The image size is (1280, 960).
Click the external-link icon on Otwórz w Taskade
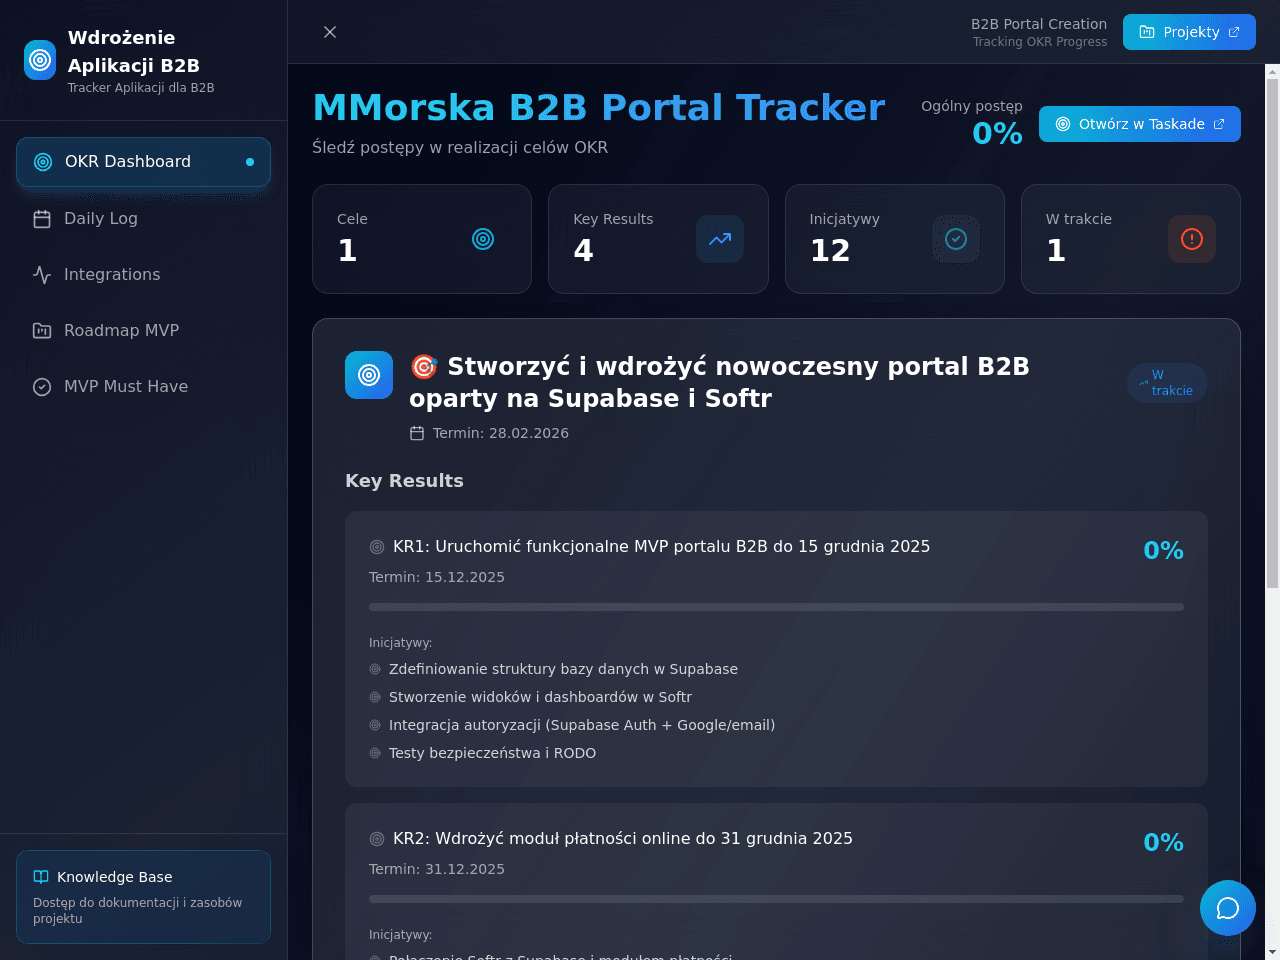(x=1219, y=124)
